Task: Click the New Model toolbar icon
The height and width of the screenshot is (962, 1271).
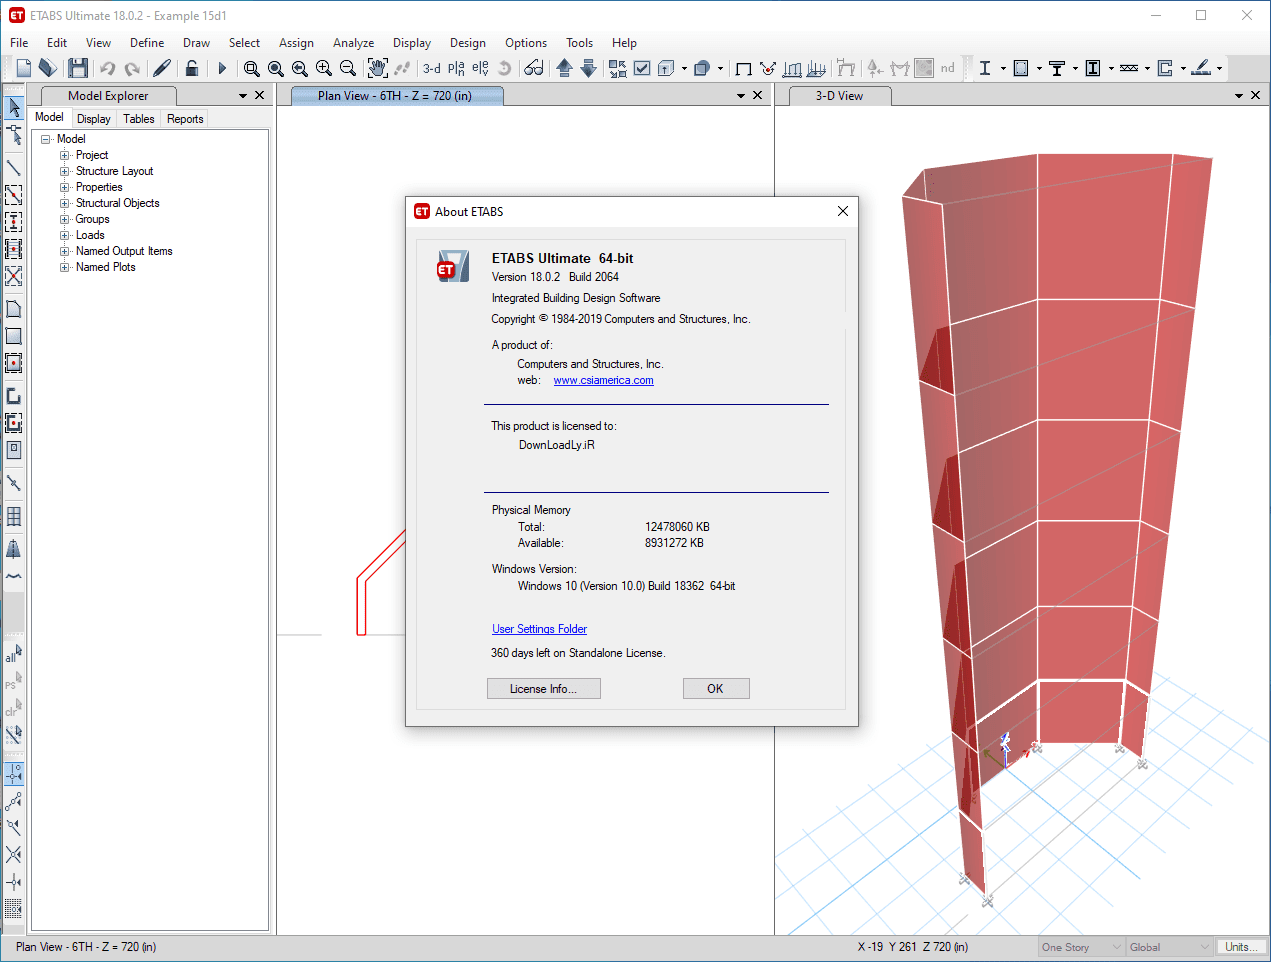Action: [24, 68]
